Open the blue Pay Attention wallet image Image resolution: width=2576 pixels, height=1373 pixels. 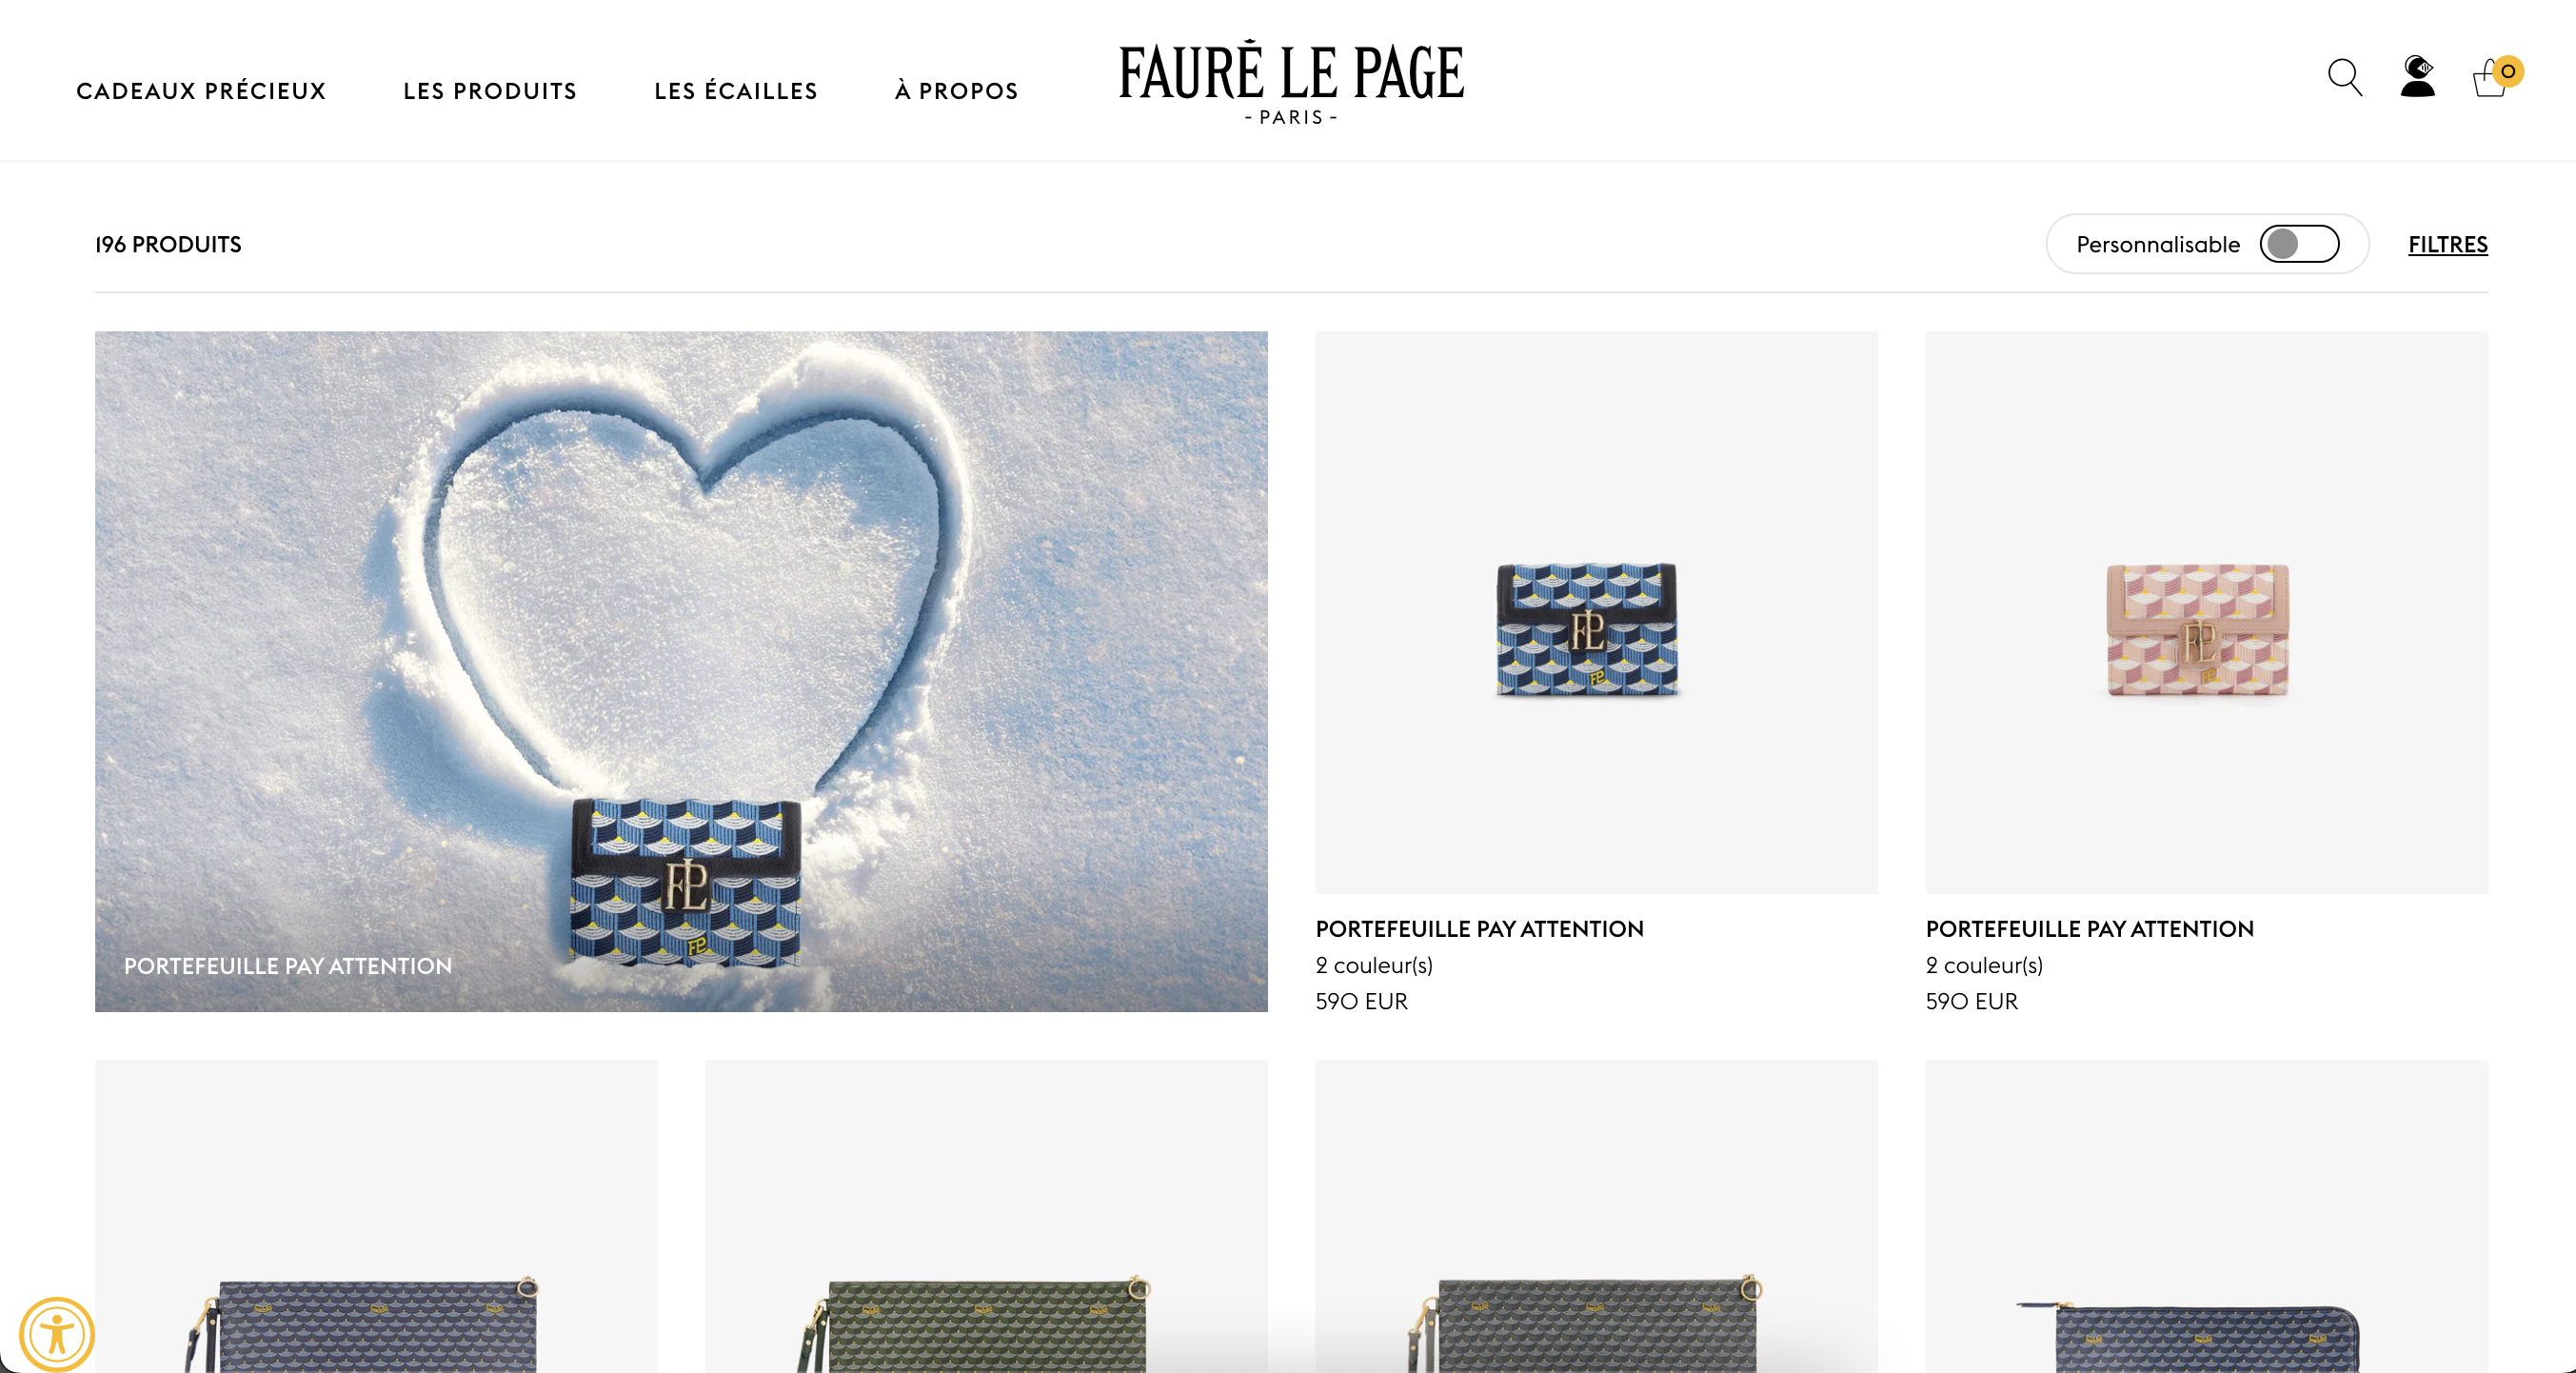pos(1596,612)
